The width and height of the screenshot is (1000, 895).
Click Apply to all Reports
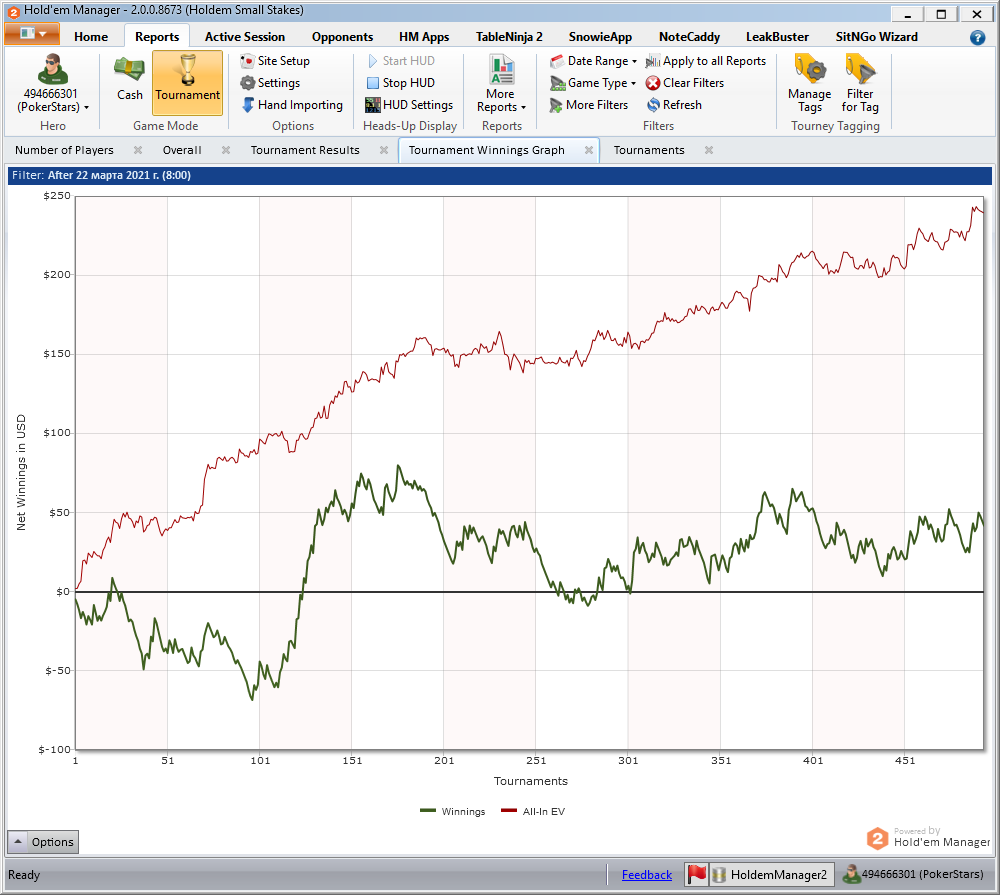pyautogui.click(x=705, y=61)
